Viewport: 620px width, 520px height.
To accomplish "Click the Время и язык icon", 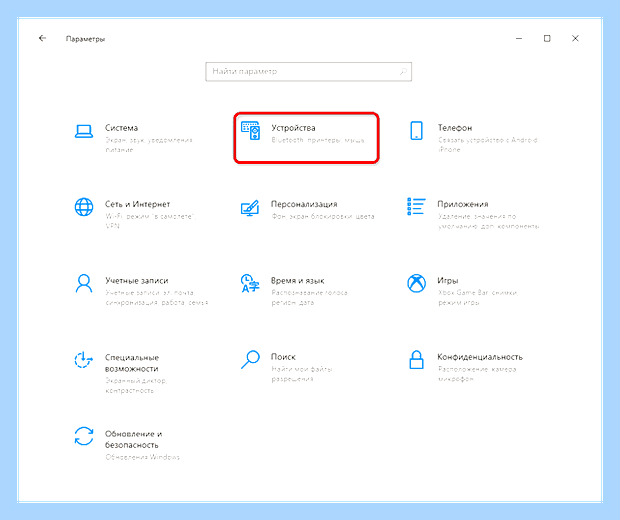I will pos(250,284).
